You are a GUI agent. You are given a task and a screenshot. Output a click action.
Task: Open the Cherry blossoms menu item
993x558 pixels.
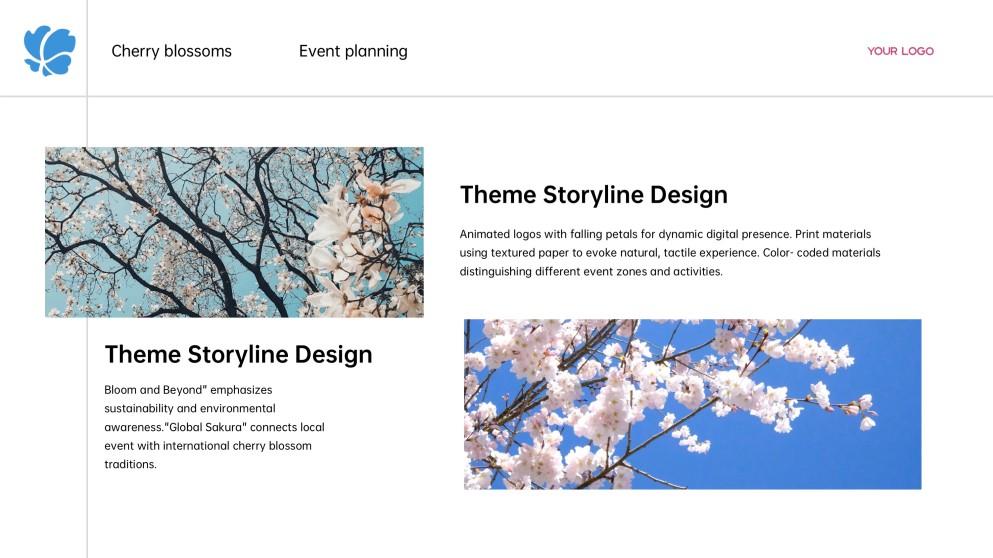(x=172, y=51)
